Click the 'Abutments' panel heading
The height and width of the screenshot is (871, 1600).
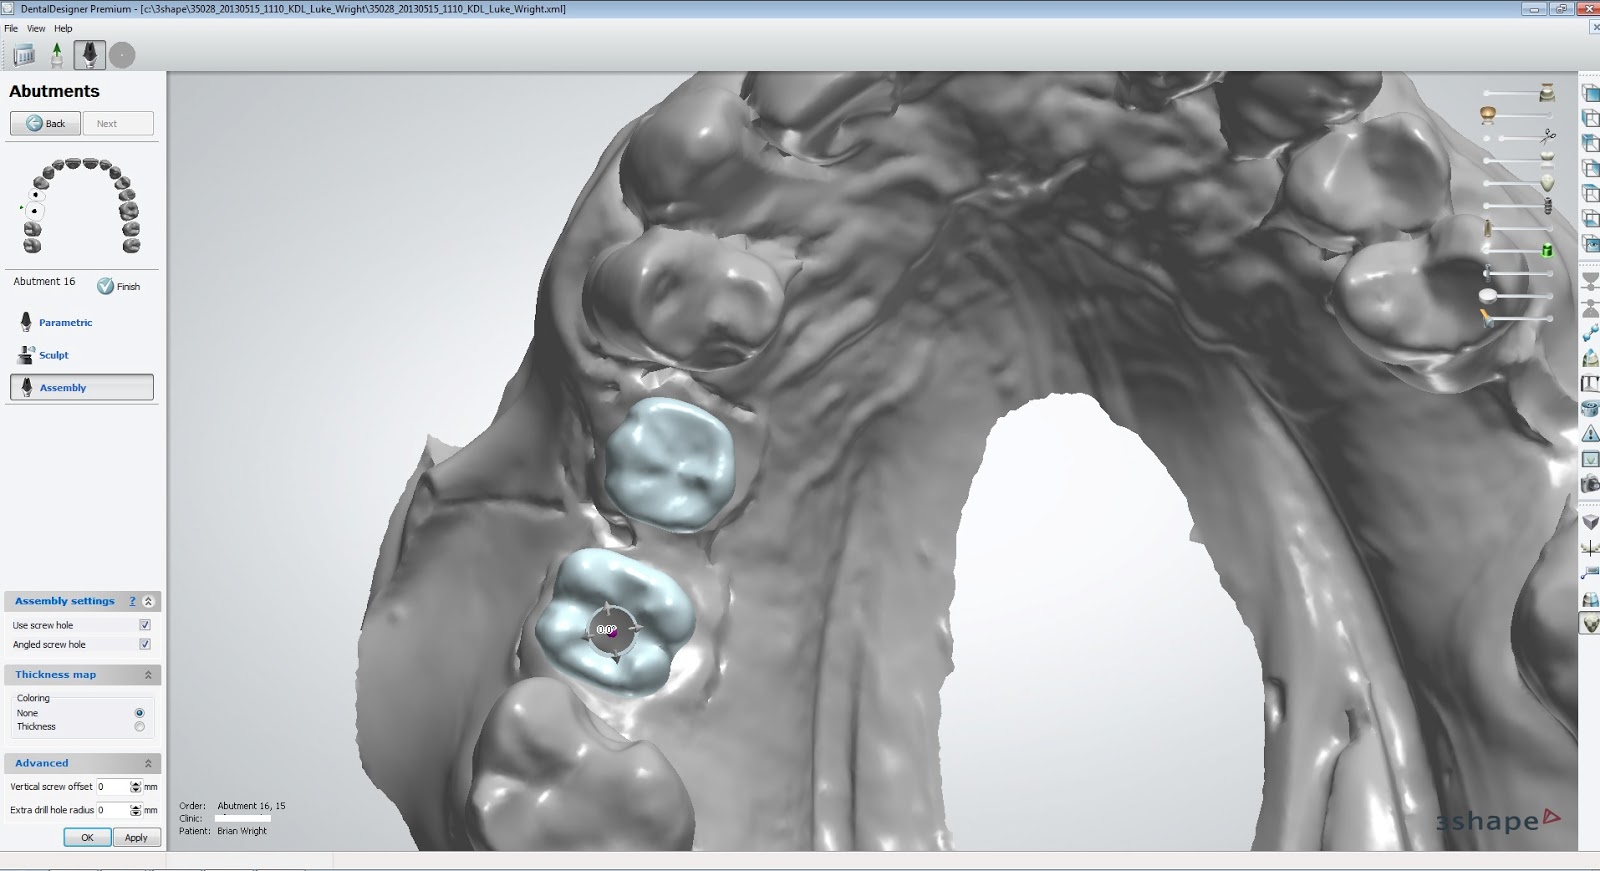54,91
